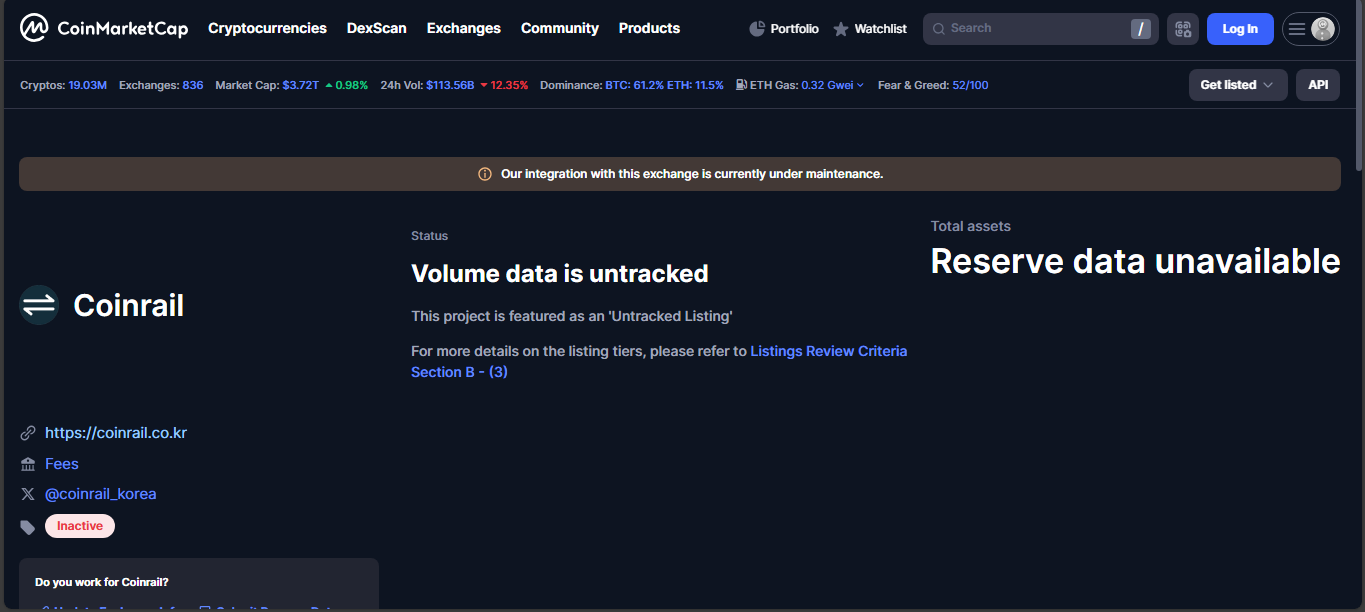Click the search magnifier icon
Image resolution: width=1365 pixels, height=612 pixels.
coord(939,29)
